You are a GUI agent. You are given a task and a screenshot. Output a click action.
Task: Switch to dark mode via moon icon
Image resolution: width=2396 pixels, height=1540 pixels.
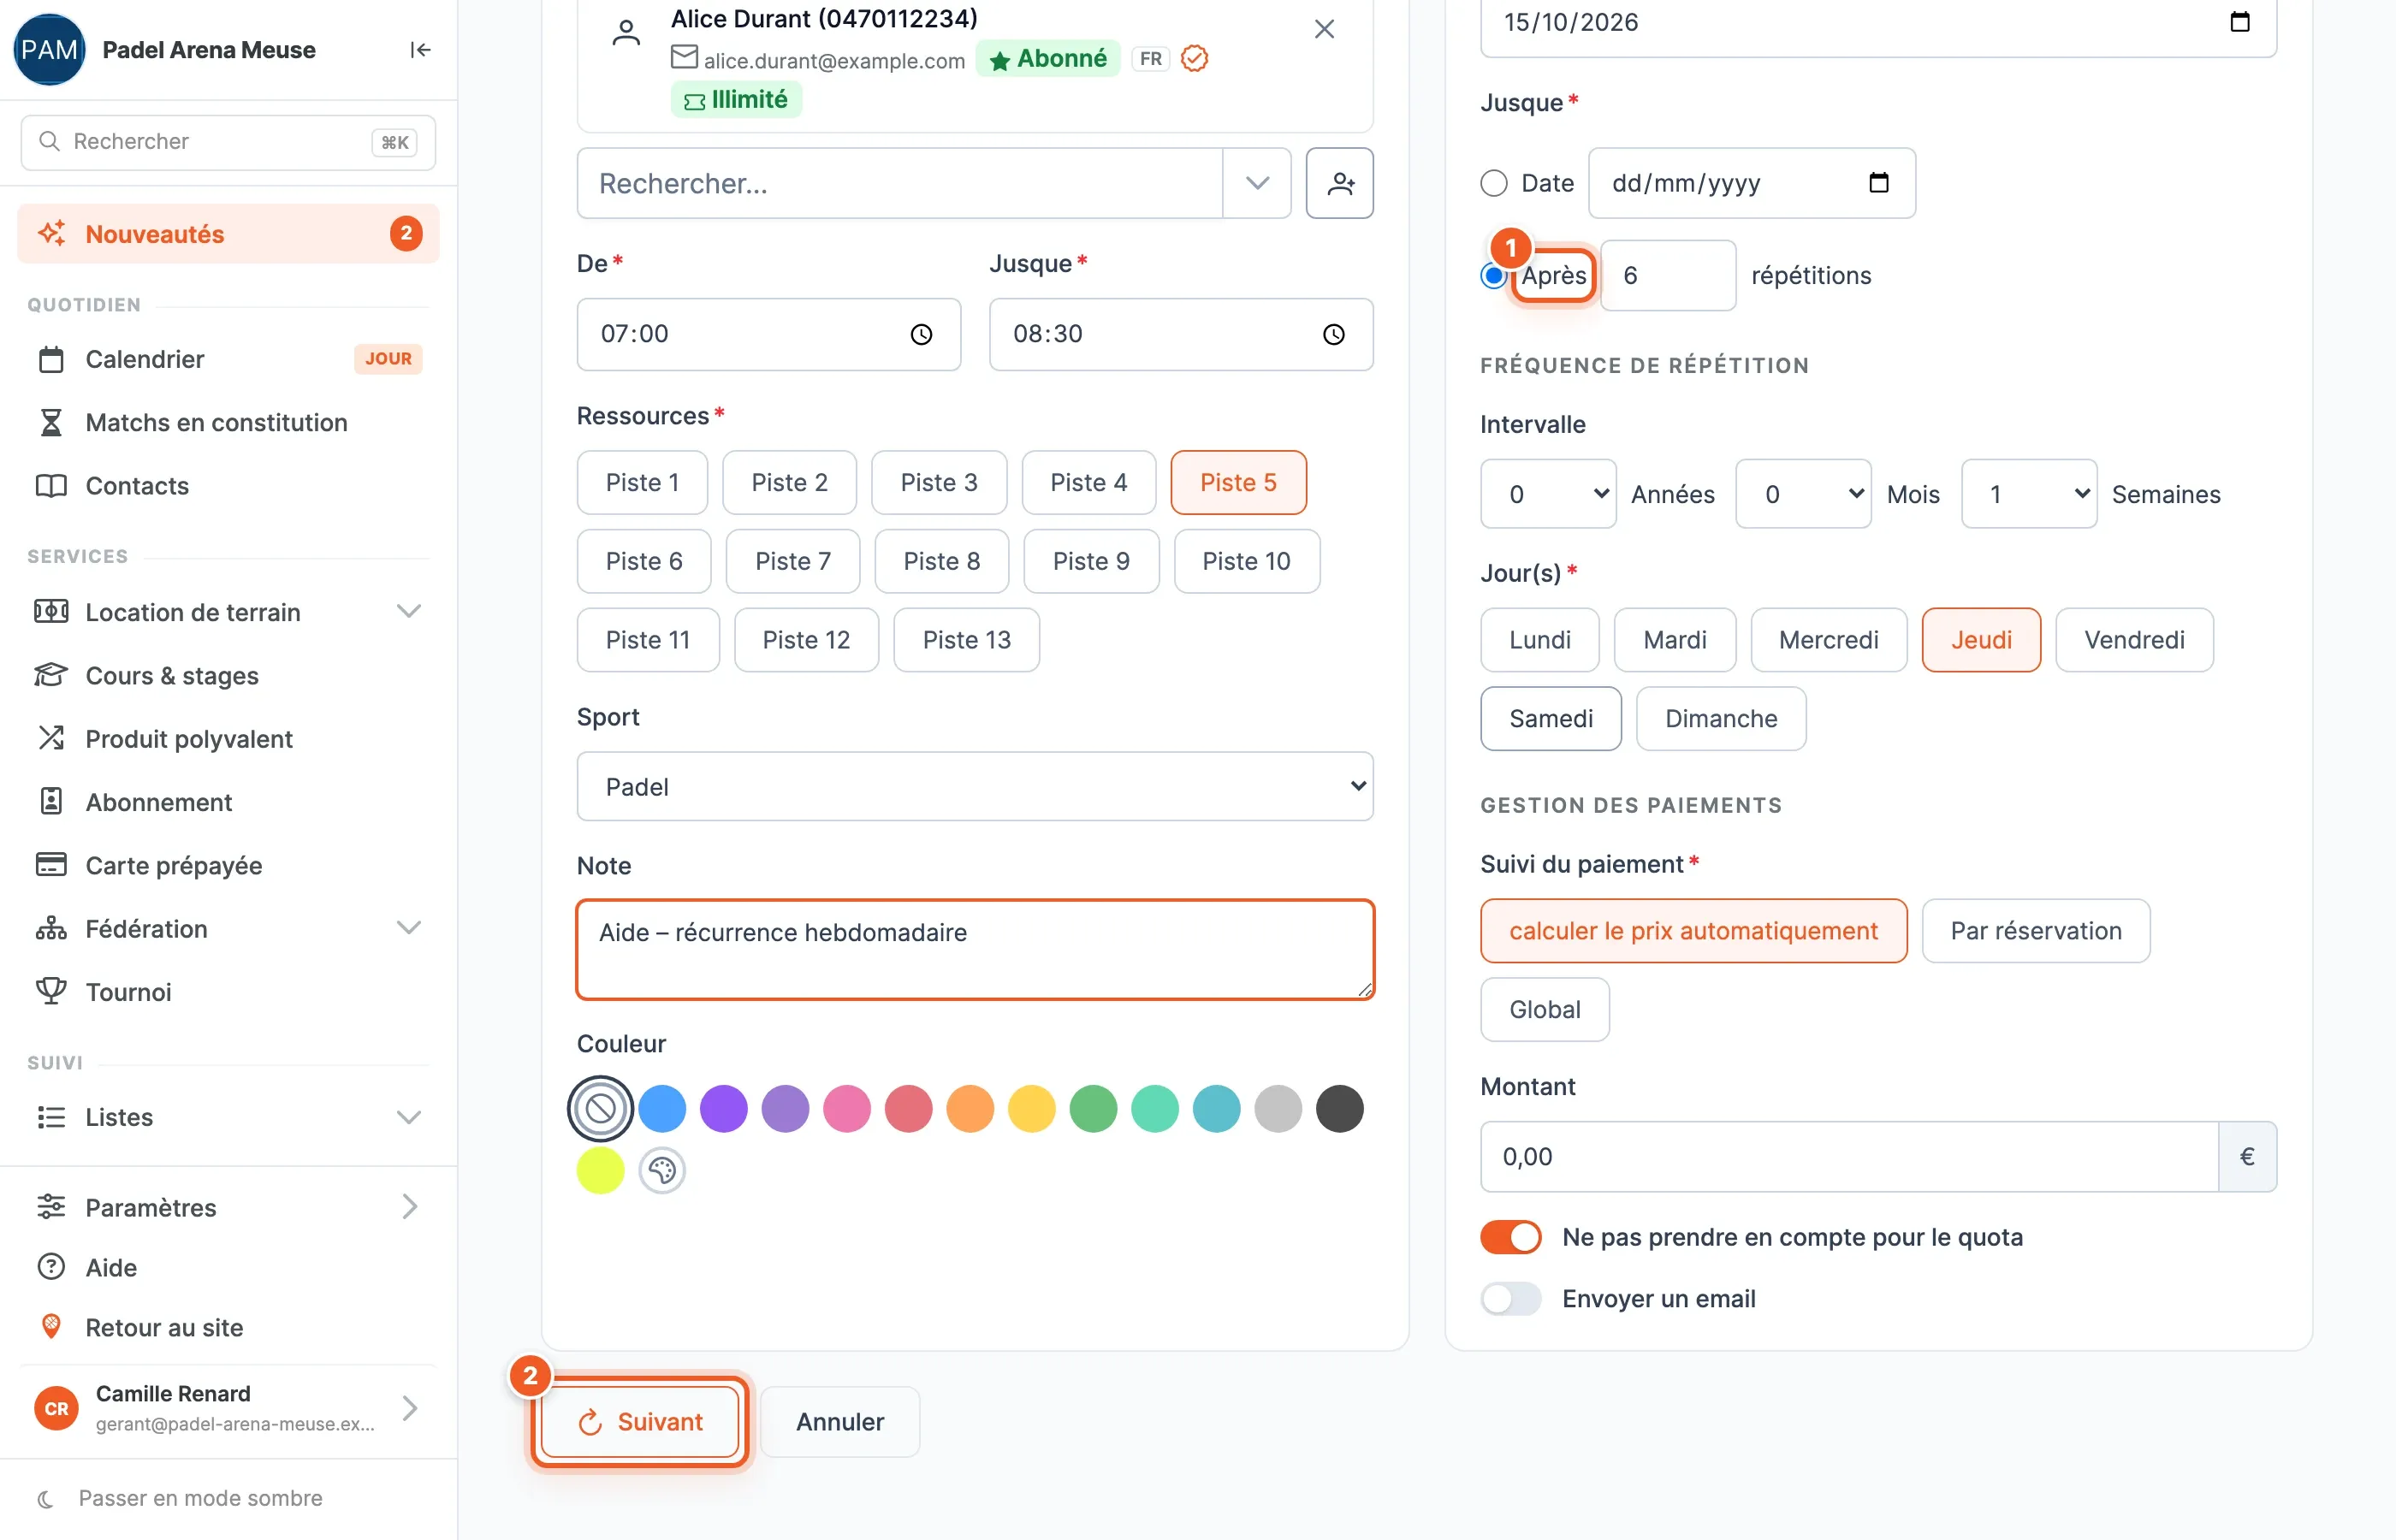tap(45, 1498)
